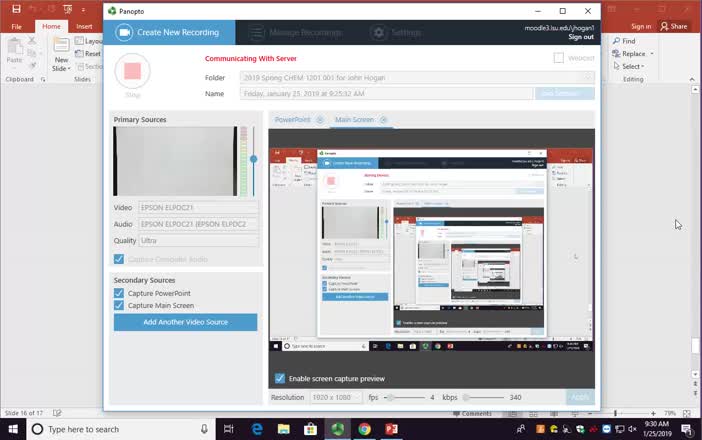Click the Apply button
Screen dimensions: 702x440
pos(580,397)
